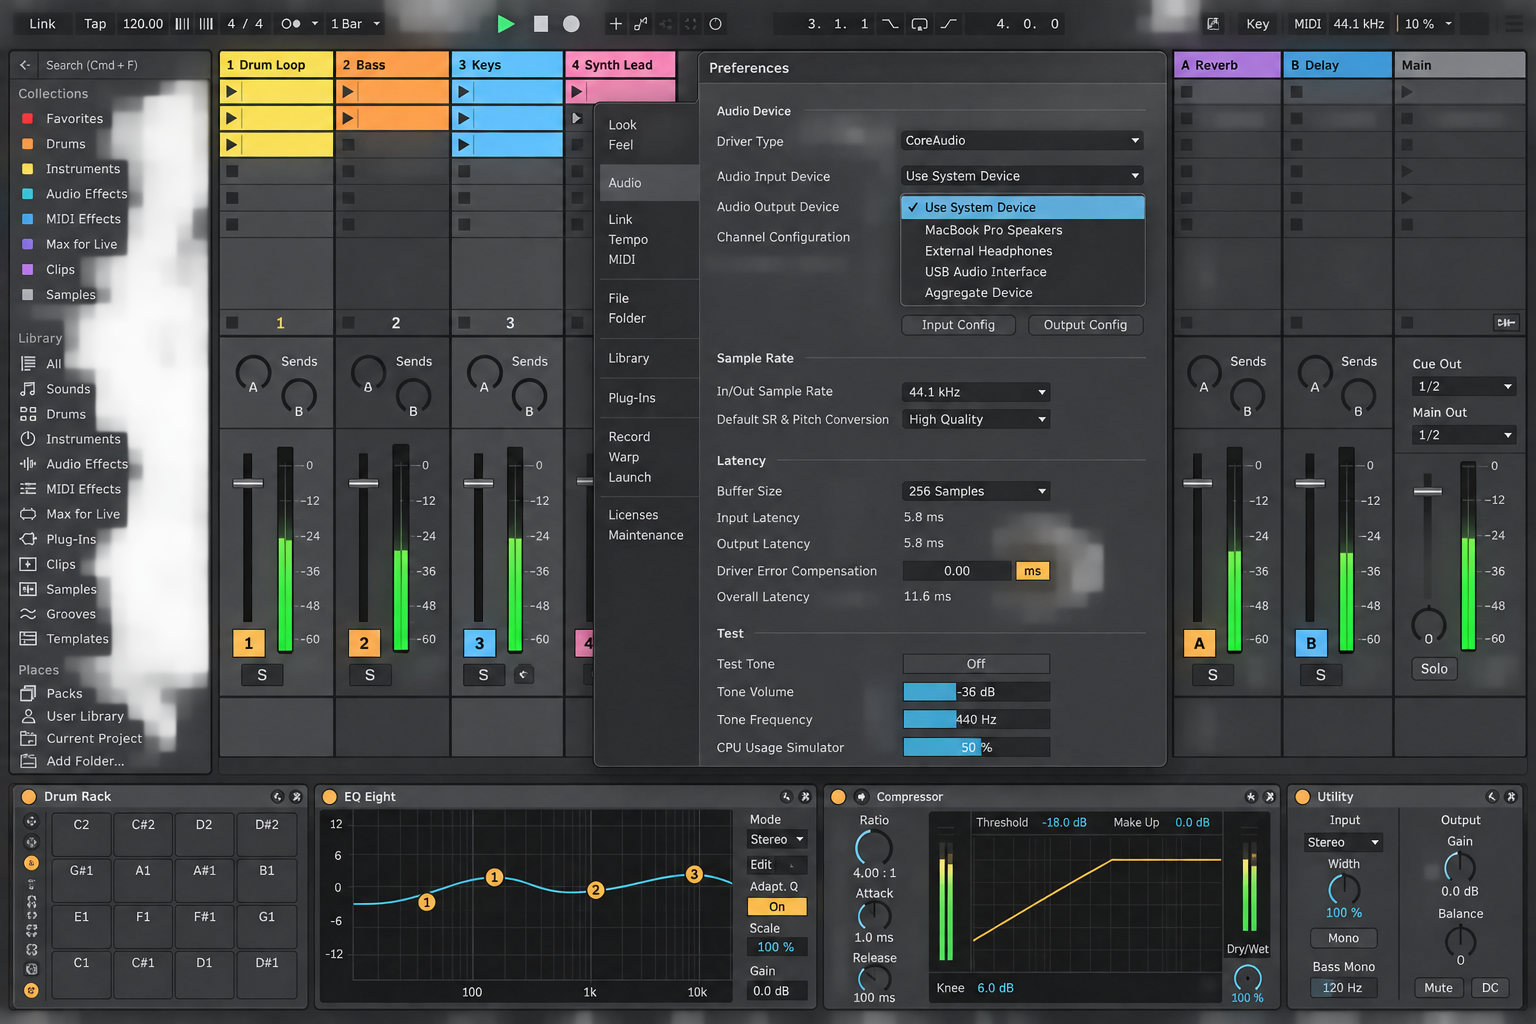Solo track 1 Drum Loop
This screenshot has width=1536, height=1024.
coord(262,675)
